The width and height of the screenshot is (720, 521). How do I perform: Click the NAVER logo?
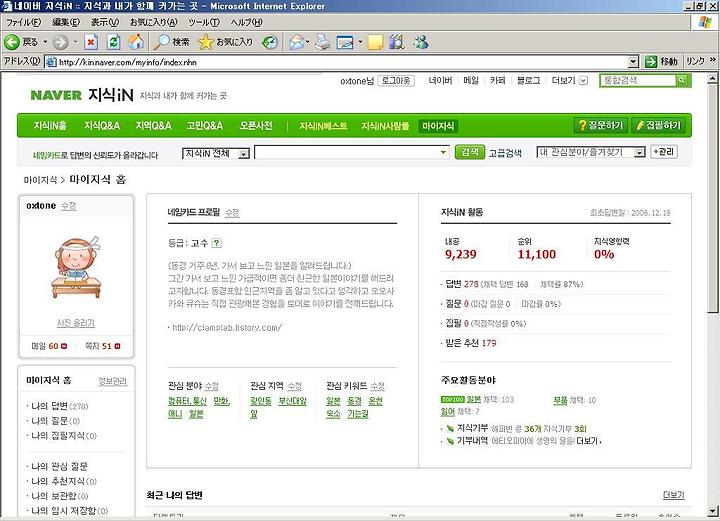[56, 95]
